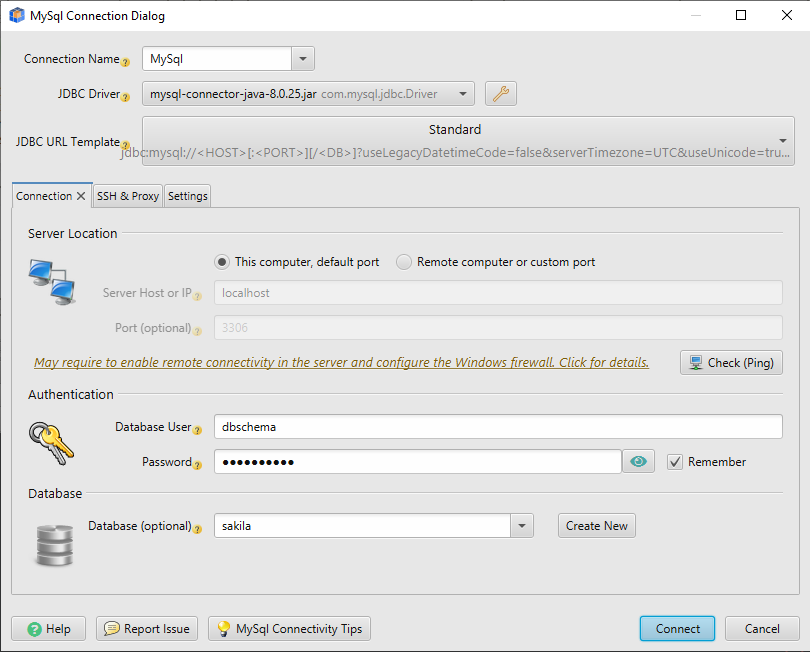Show password with the eye icon
The width and height of the screenshot is (810, 652).
click(x=638, y=461)
